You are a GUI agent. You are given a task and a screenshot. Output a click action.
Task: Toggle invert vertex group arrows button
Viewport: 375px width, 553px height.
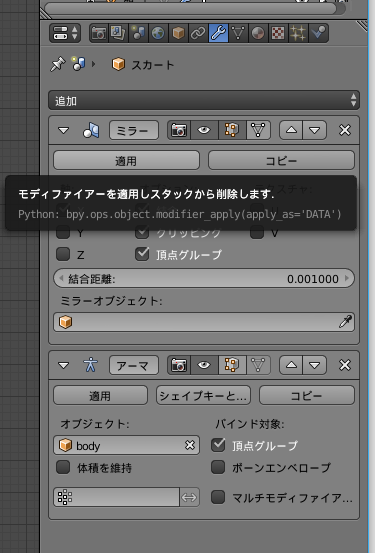[x=189, y=497]
